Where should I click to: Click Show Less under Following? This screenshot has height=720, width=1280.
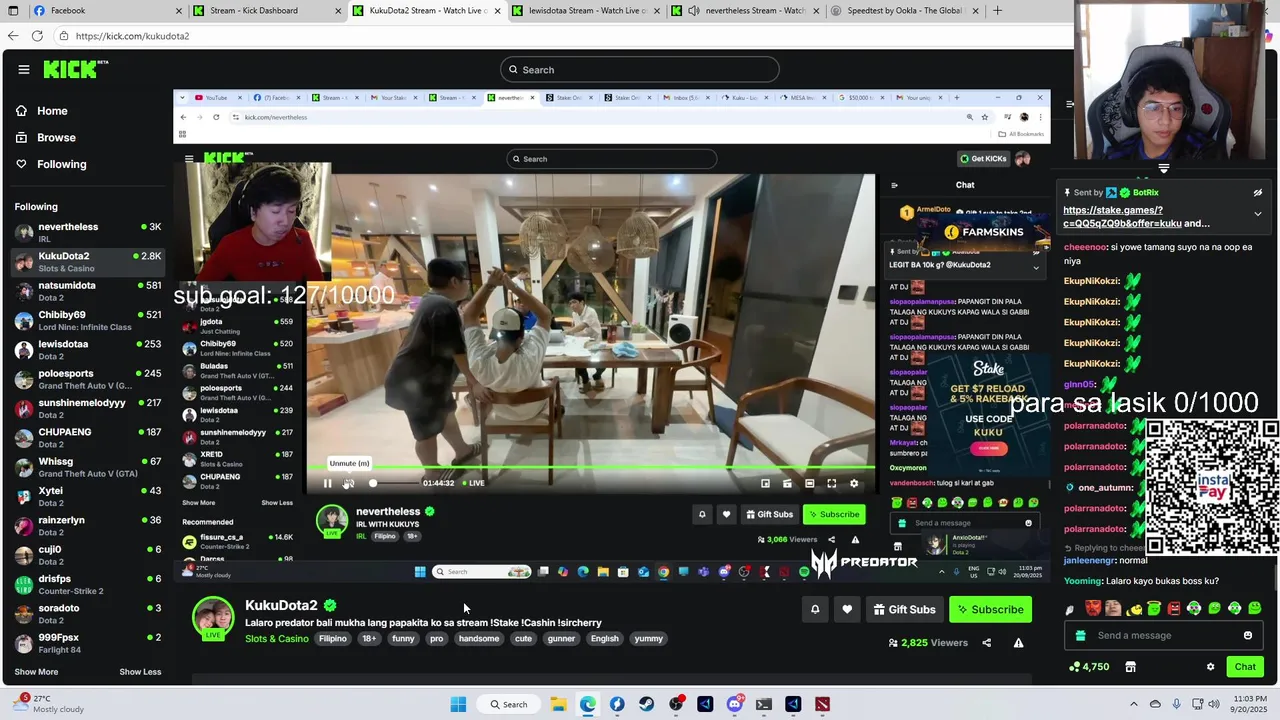(140, 672)
